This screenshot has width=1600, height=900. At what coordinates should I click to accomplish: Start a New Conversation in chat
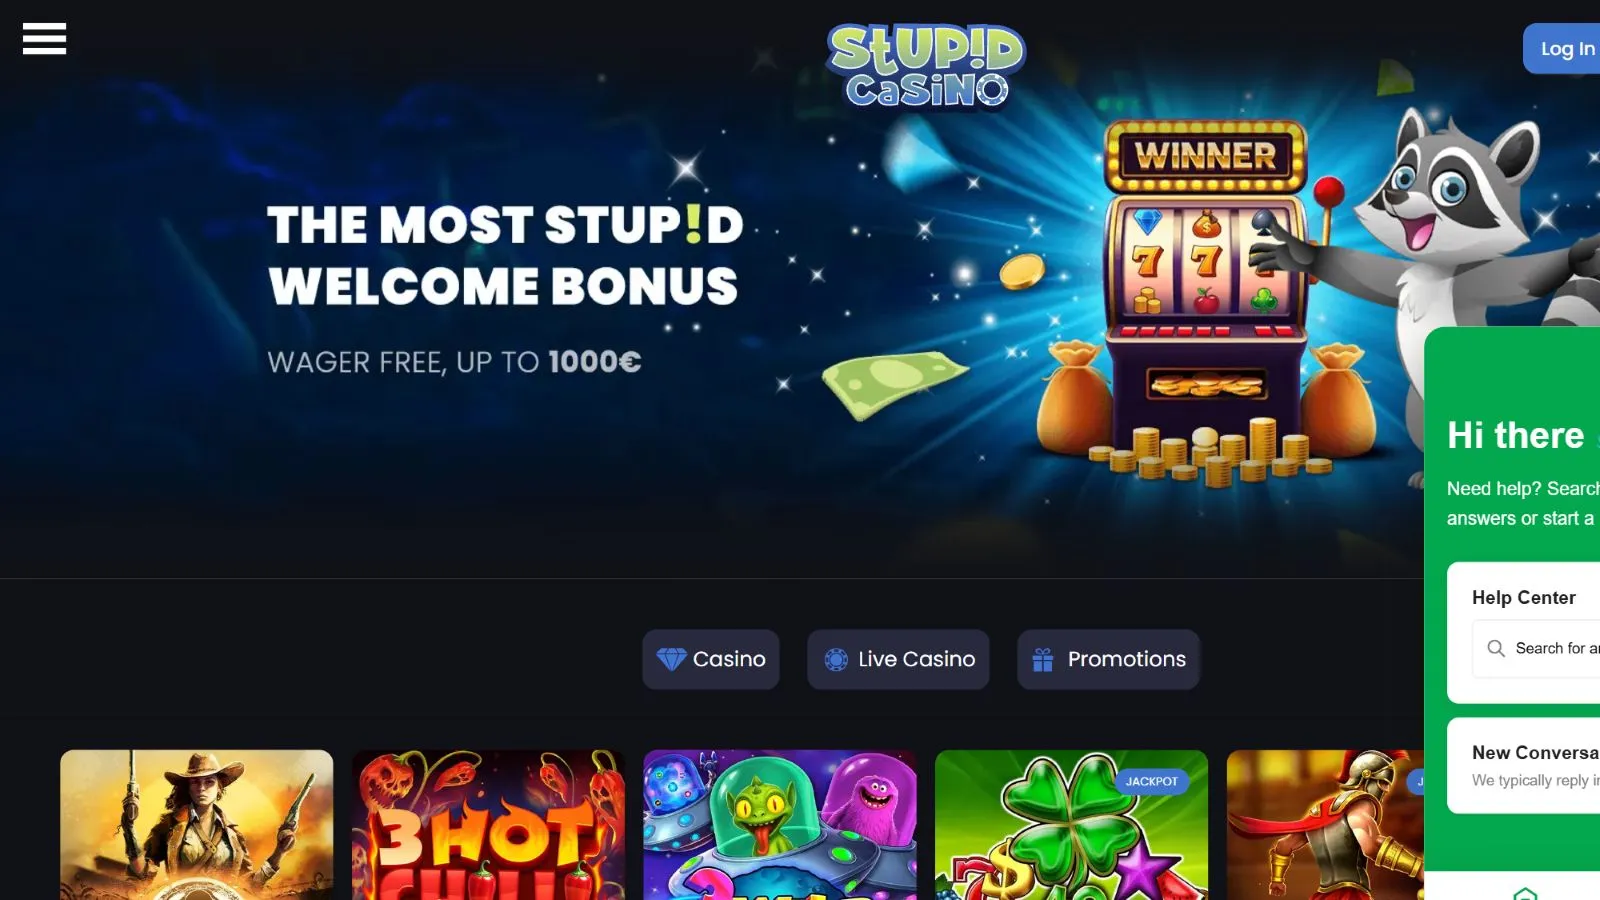point(1524,765)
